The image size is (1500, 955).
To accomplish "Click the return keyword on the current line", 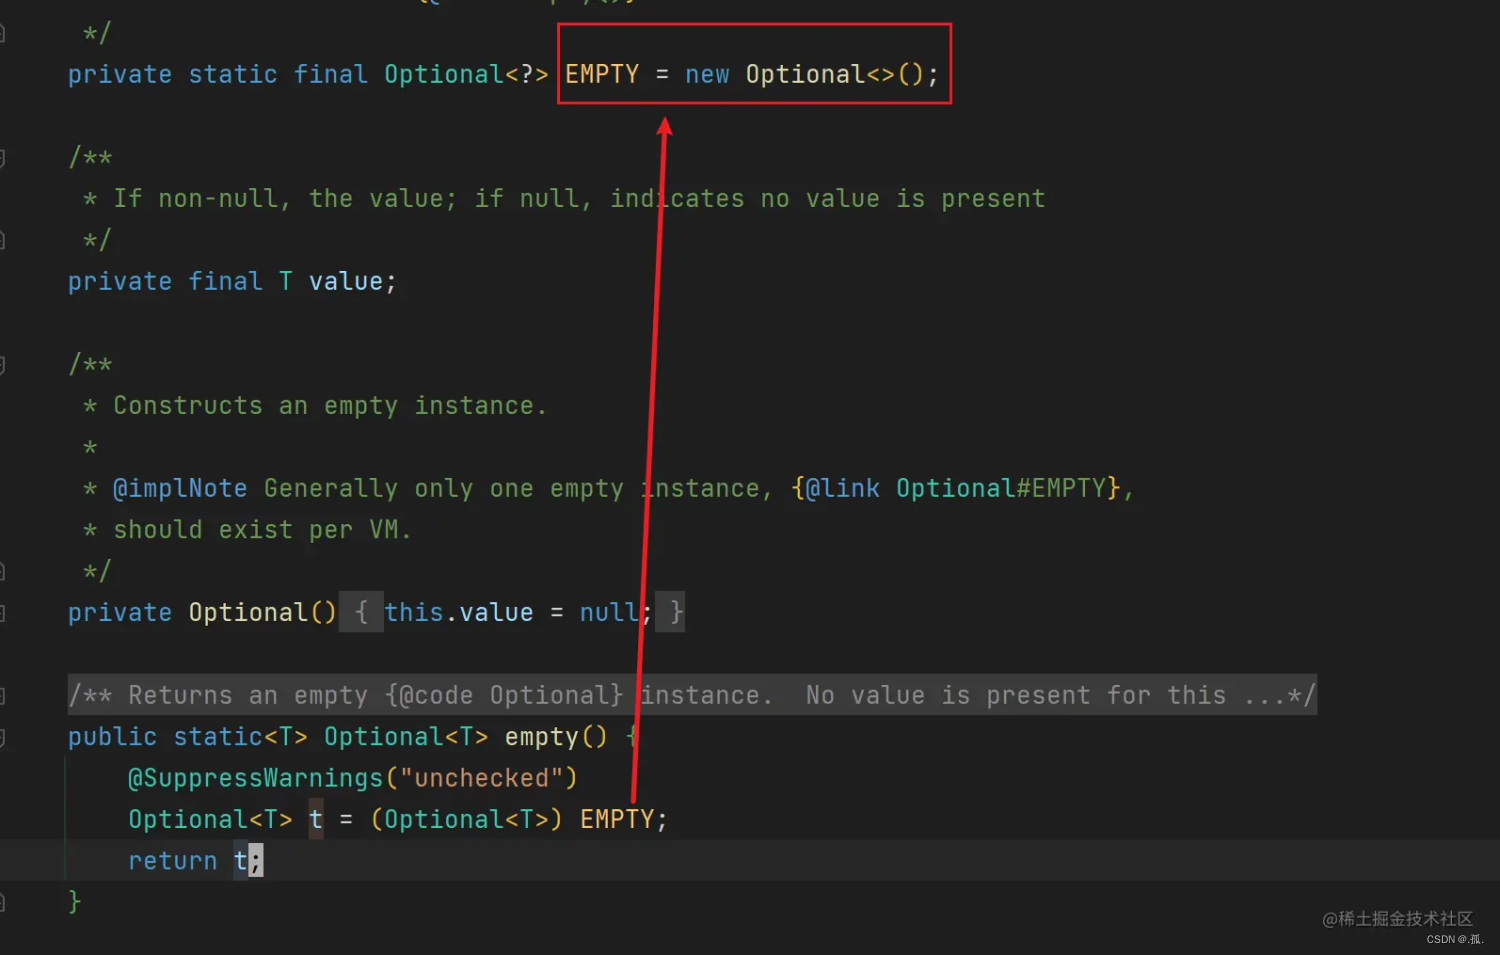I will [x=173, y=861].
